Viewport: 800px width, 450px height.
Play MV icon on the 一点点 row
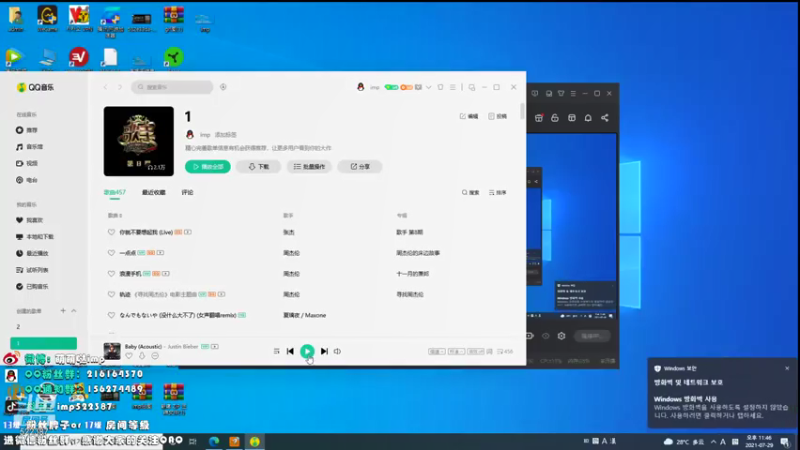tap(160, 253)
